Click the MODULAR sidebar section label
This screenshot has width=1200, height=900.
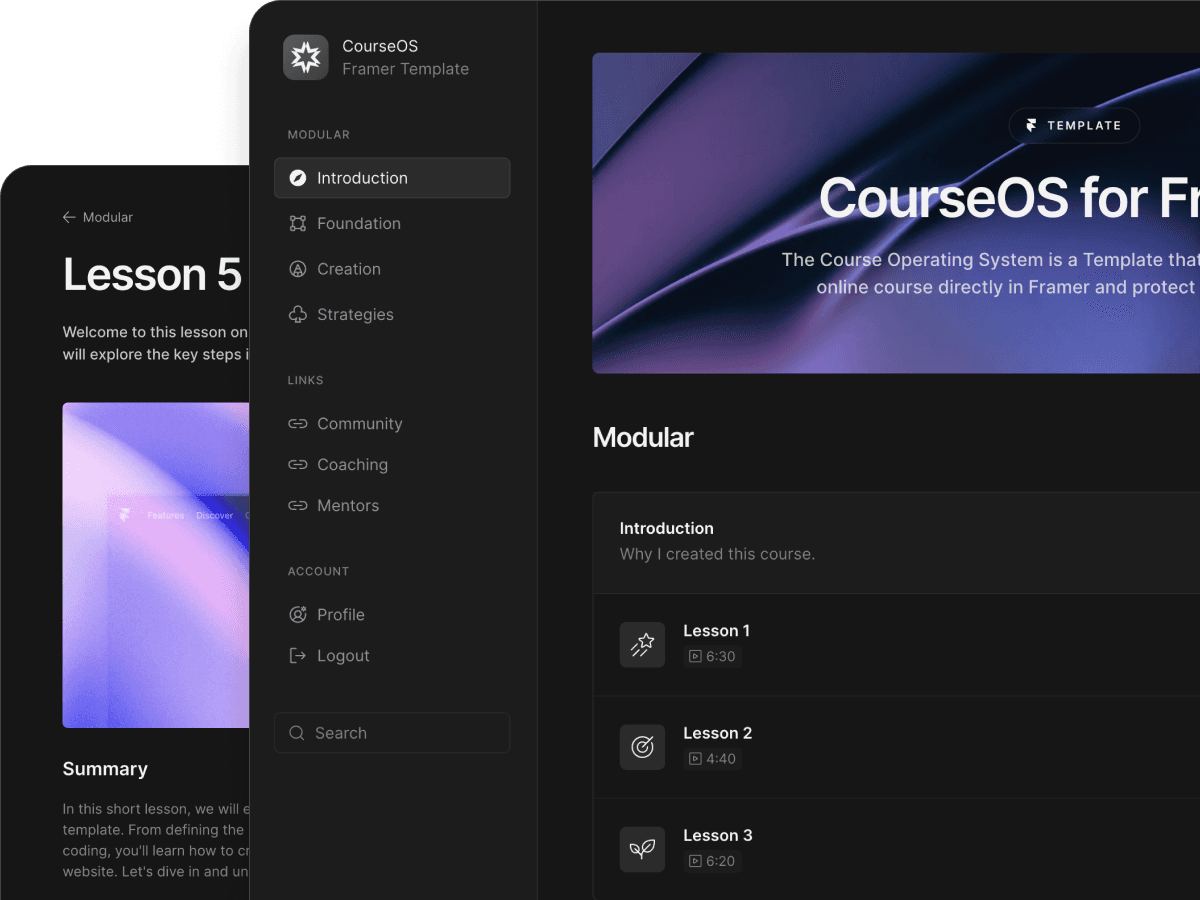point(319,135)
